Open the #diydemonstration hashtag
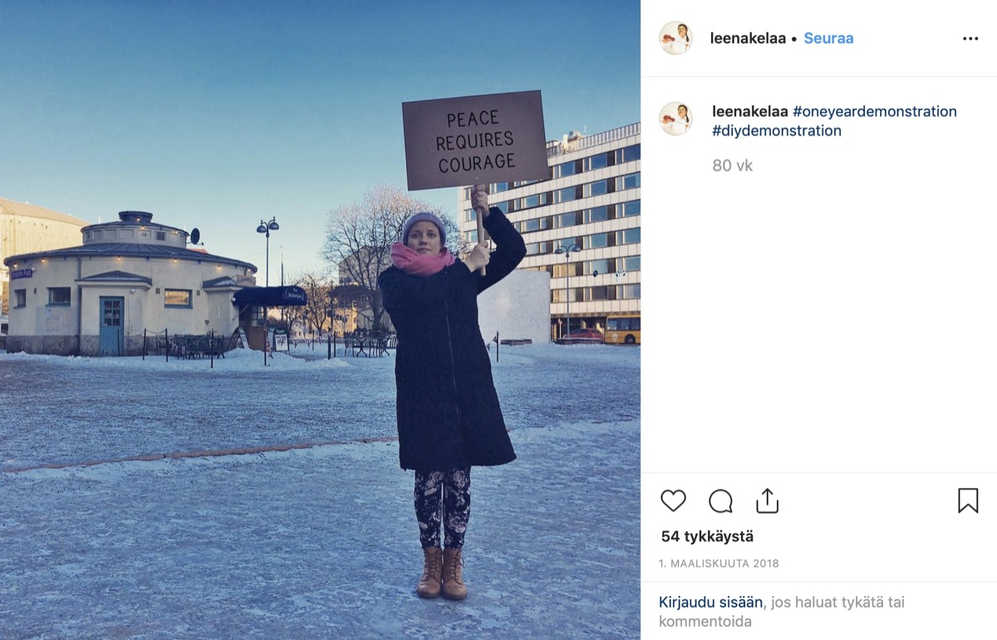997x640 pixels. point(776,130)
